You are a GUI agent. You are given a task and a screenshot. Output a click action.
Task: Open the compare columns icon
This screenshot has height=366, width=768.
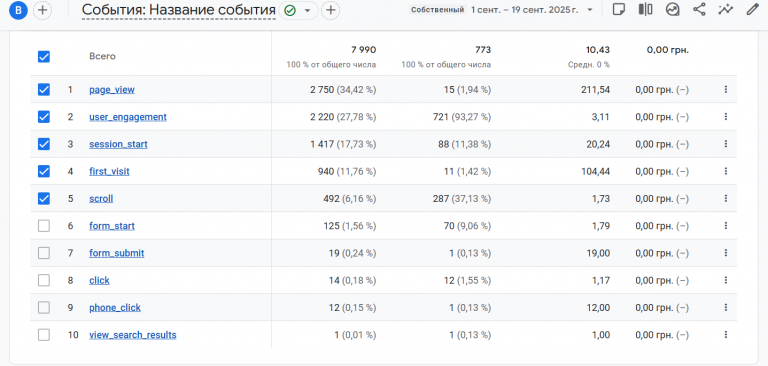point(646,10)
